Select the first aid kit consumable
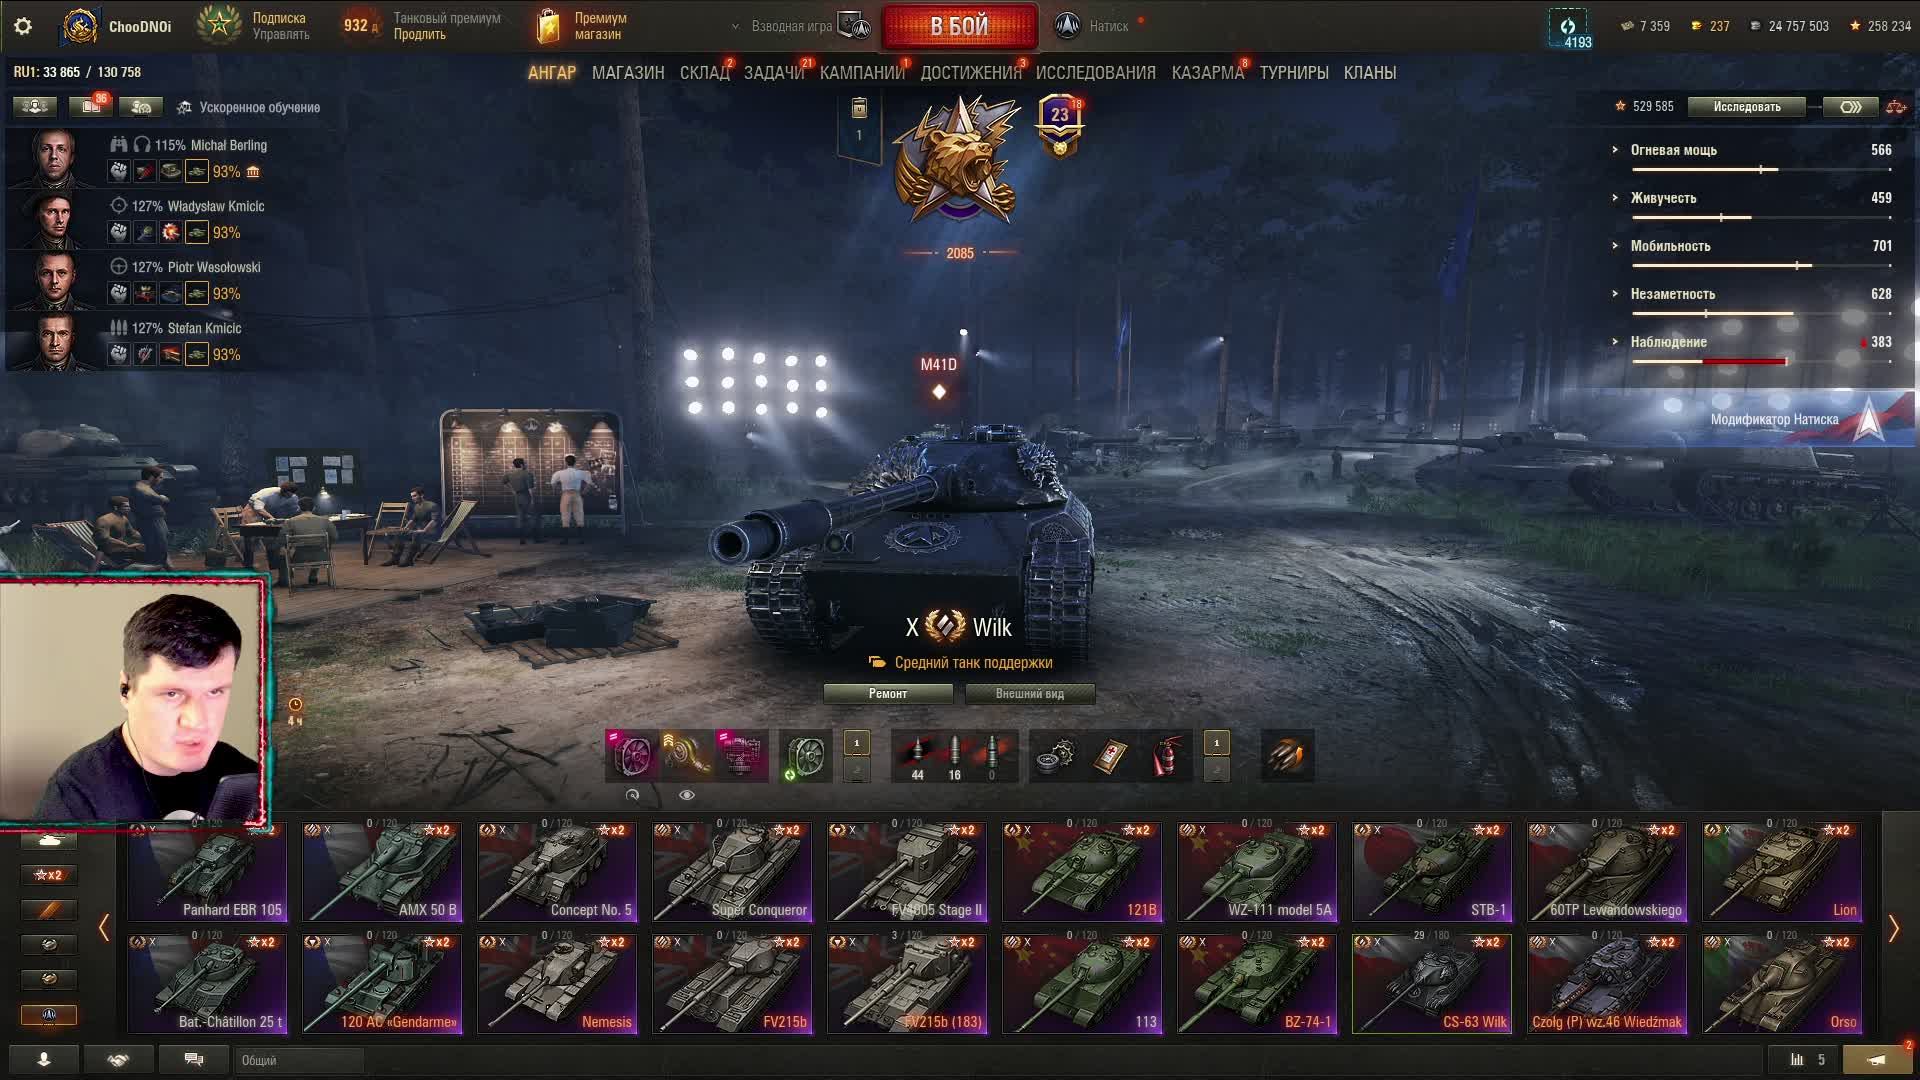Viewport: 1920px width, 1080px height. coord(1110,756)
